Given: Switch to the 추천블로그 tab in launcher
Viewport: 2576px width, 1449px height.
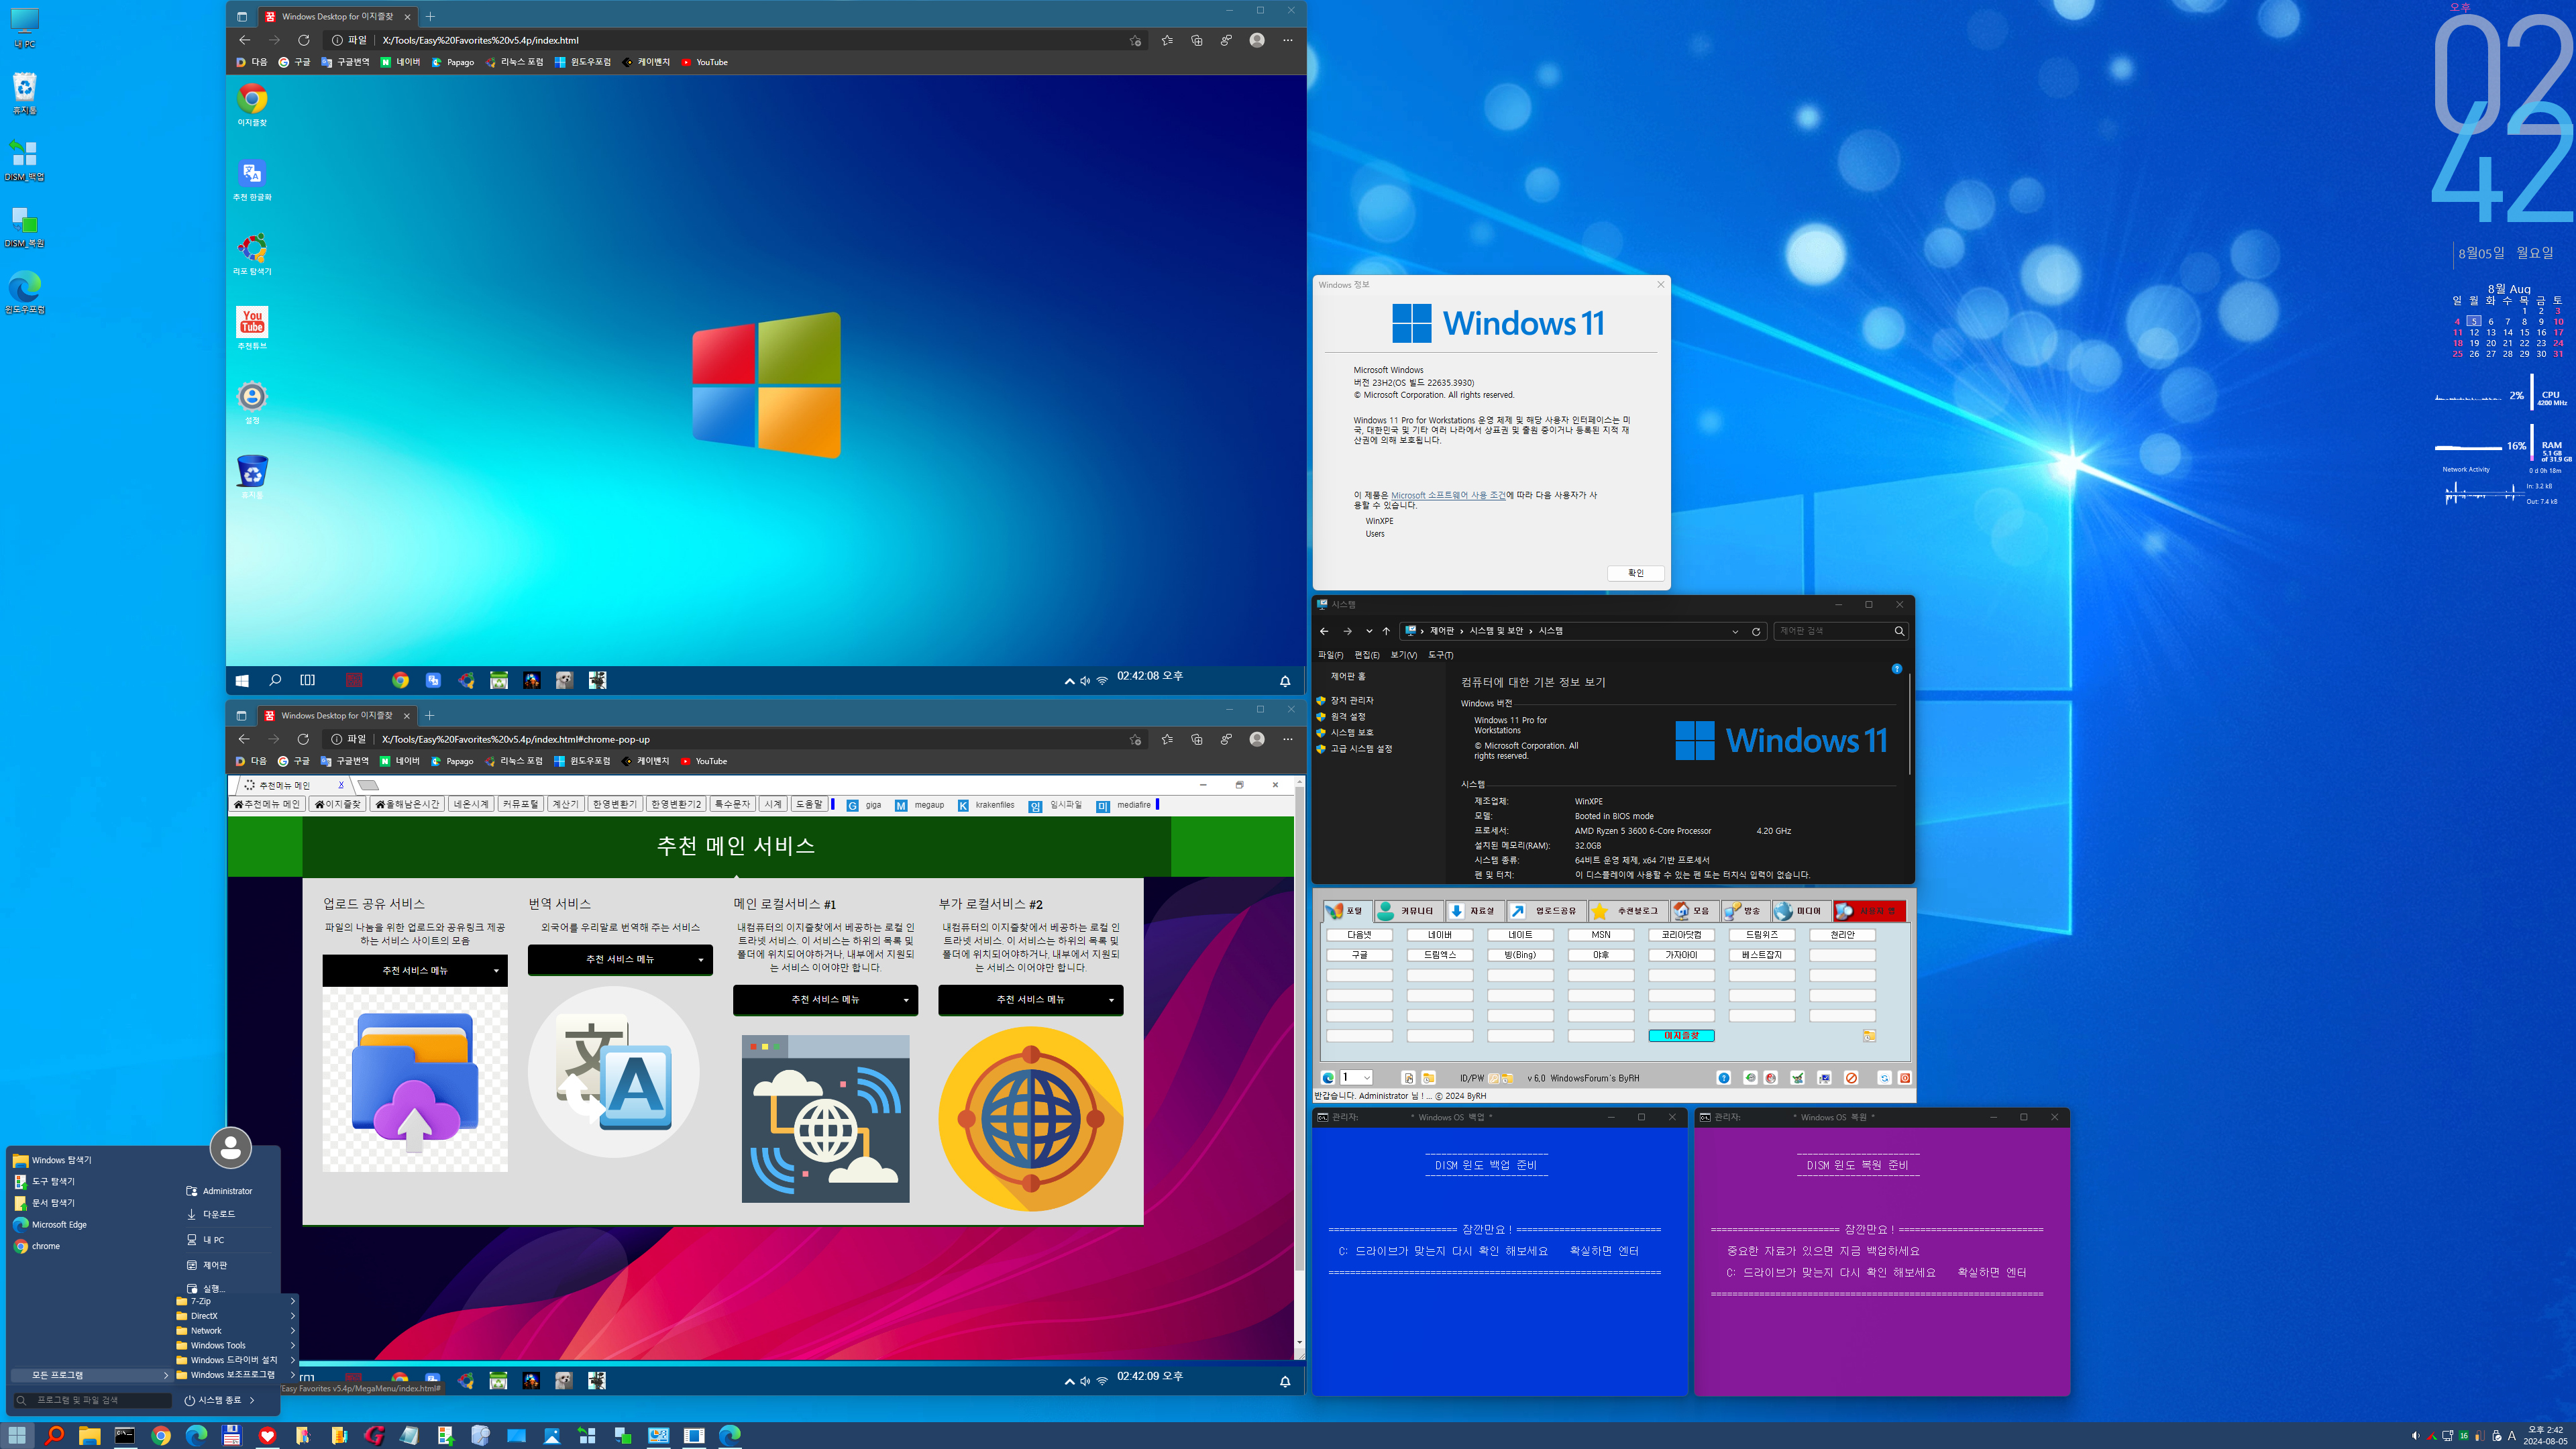Looking at the screenshot, I should (1628, 911).
